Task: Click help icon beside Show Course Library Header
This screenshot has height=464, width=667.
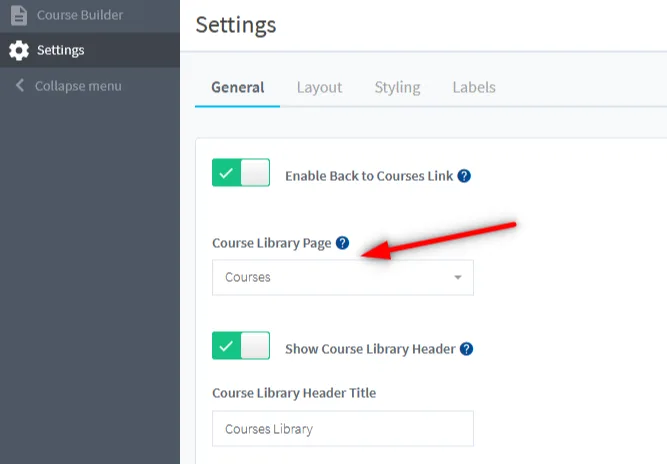Action: pos(466,349)
